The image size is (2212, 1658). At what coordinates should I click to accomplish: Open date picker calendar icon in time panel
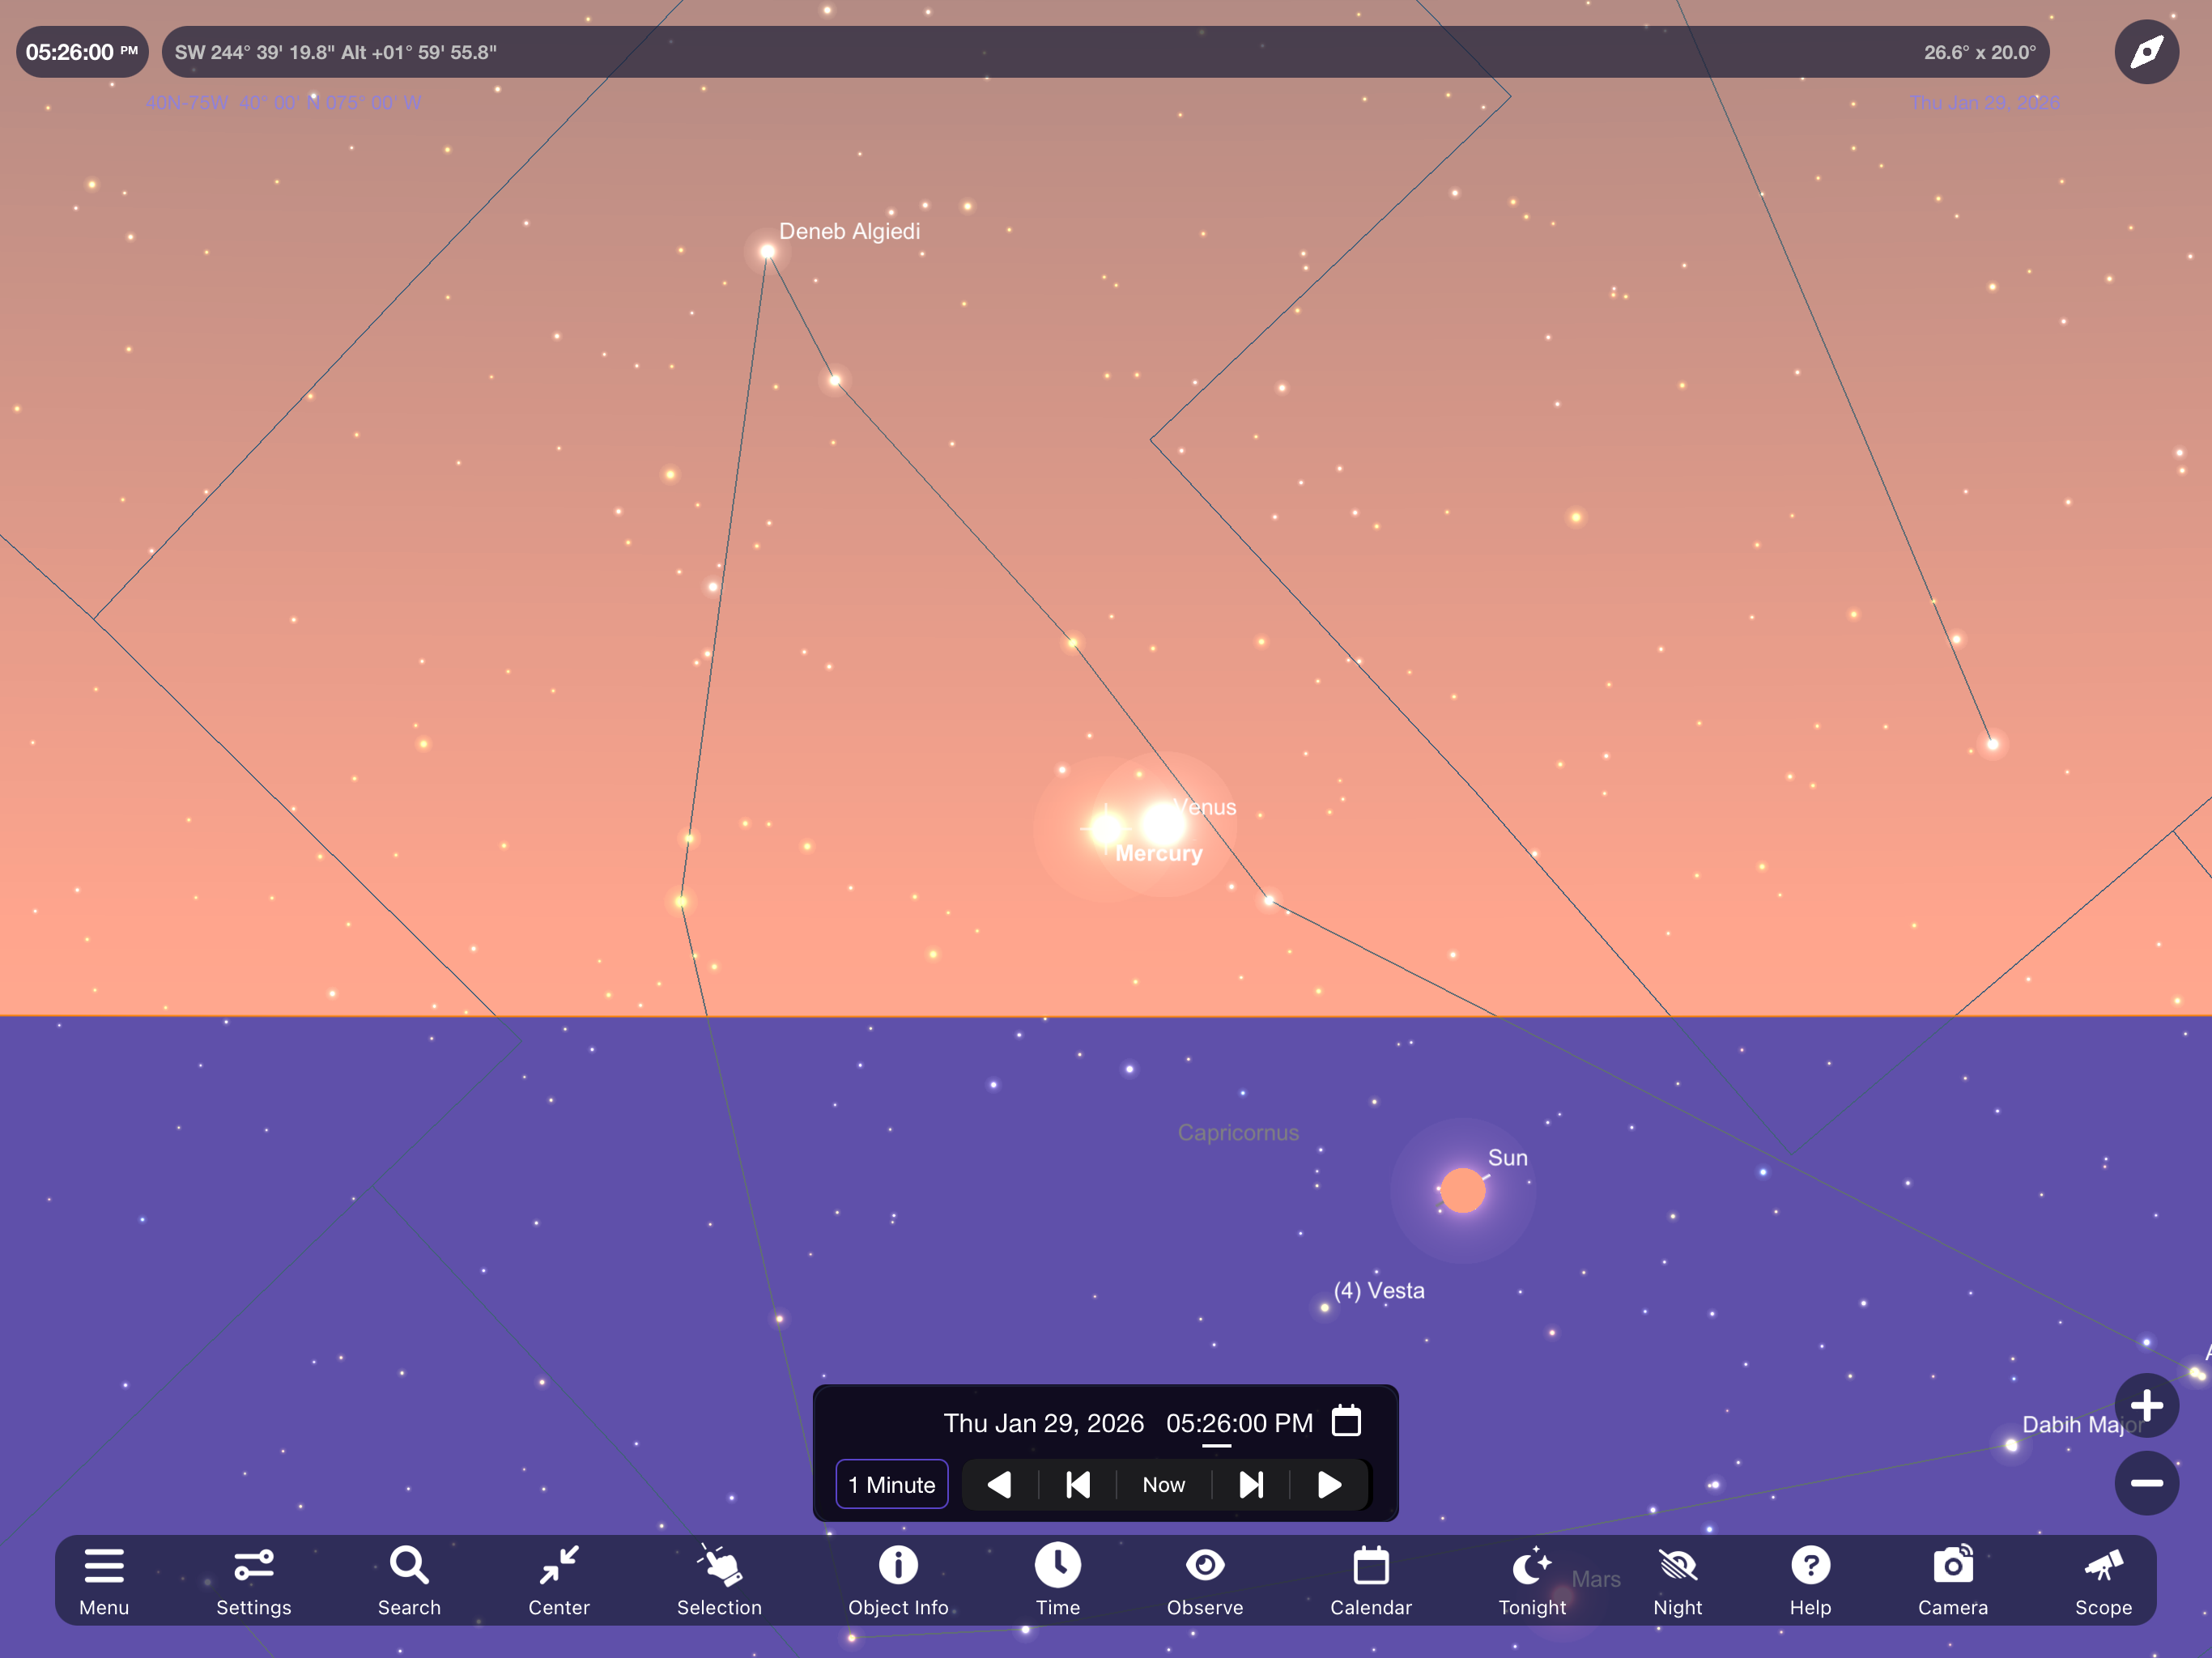pos(1346,1421)
